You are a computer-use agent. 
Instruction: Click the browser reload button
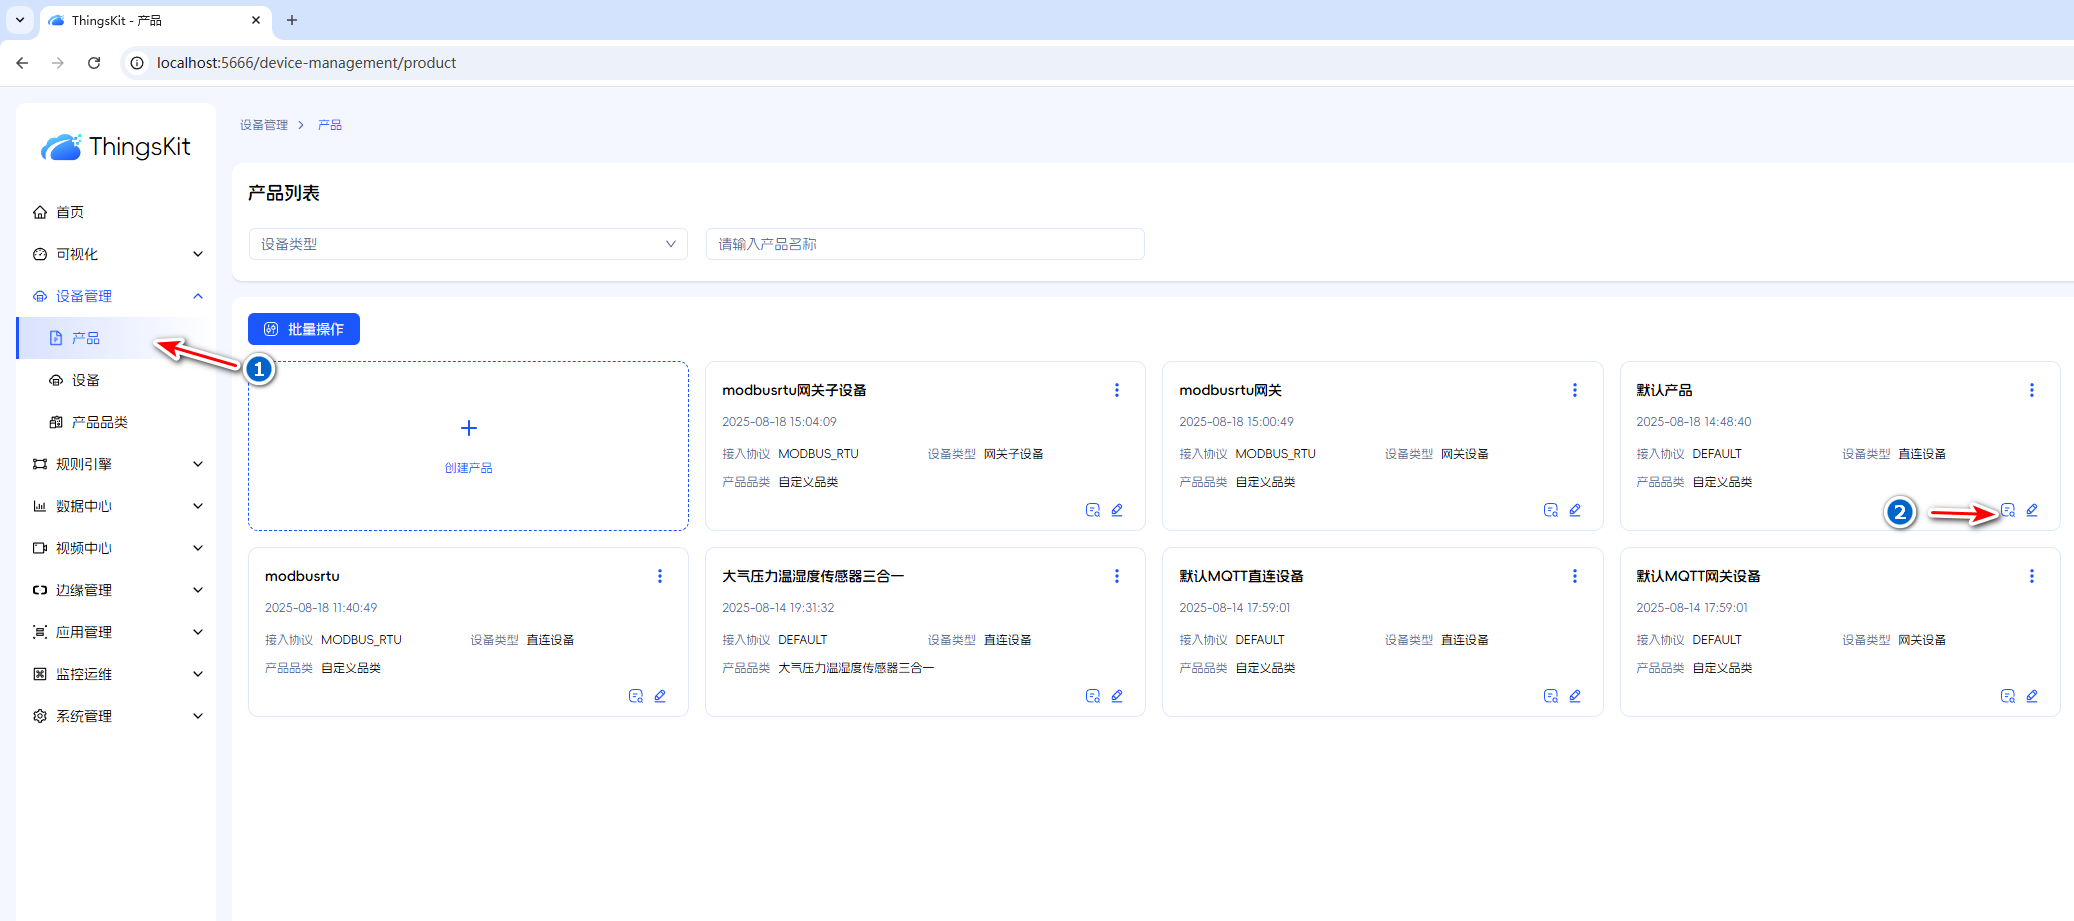click(94, 63)
